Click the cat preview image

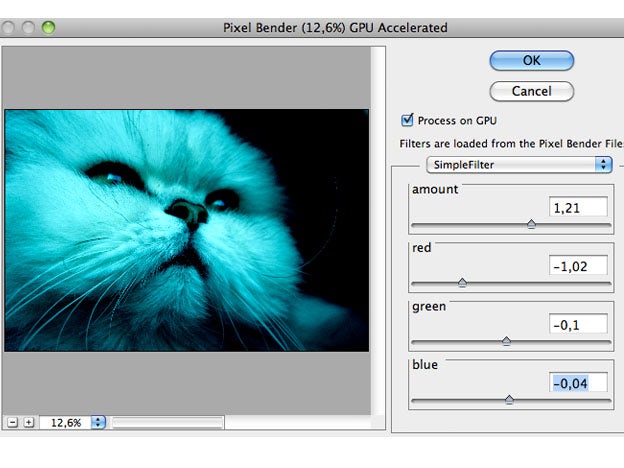[x=186, y=230]
